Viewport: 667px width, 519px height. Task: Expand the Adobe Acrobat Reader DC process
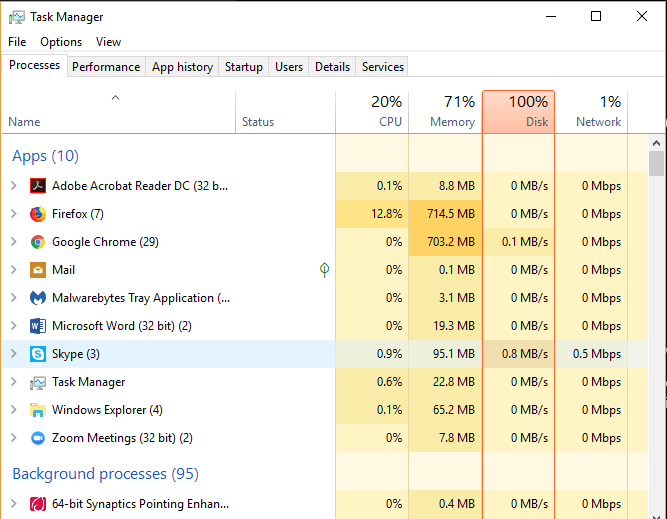(x=14, y=186)
